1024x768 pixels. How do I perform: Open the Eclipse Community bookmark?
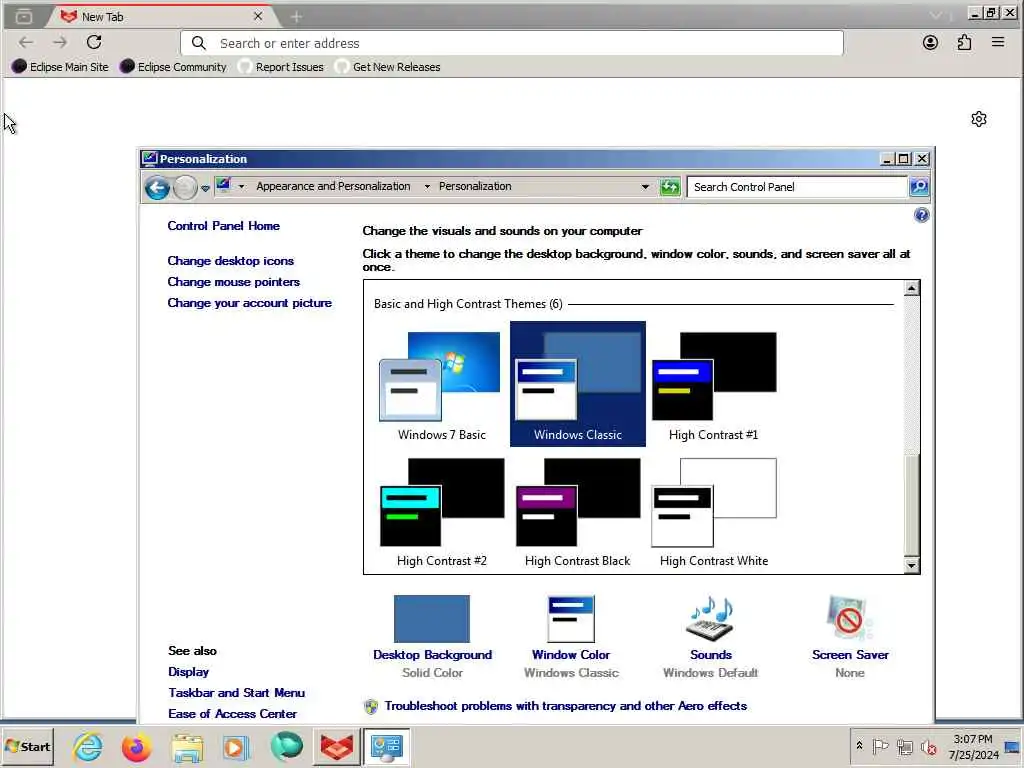(173, 67)
